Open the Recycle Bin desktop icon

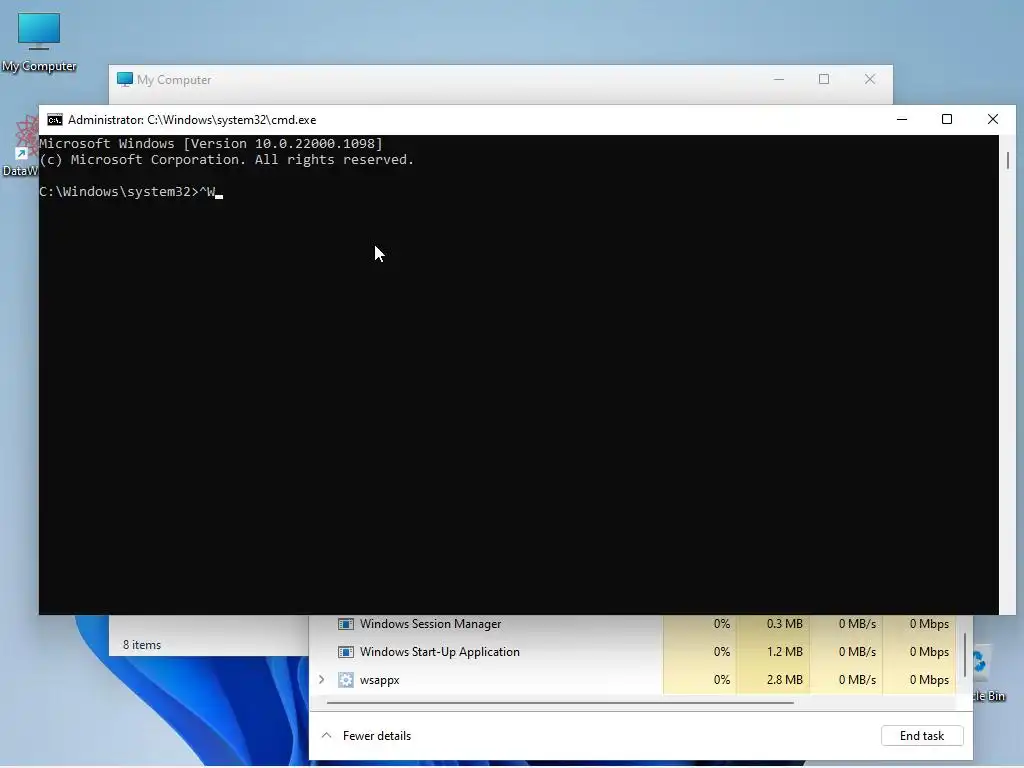(988, 673)
